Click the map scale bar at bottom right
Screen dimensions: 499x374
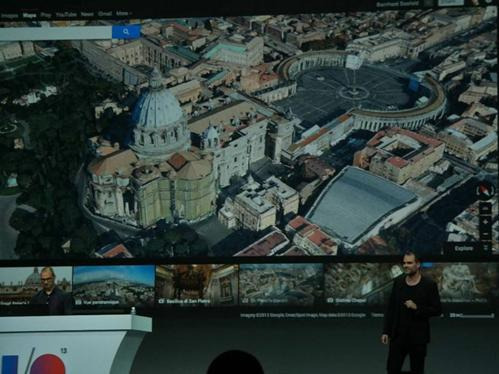click(472, 315)
